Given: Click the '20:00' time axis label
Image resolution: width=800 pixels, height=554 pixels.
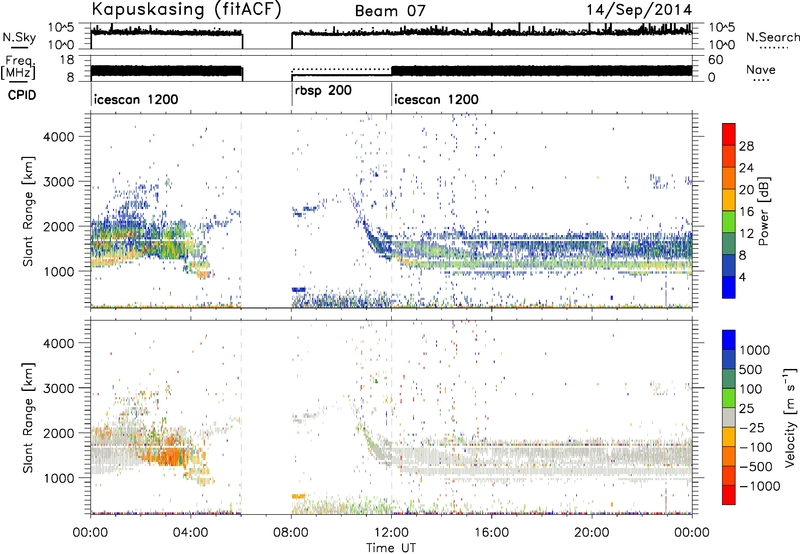Looking at the screenshot, I should coord(592,533).
